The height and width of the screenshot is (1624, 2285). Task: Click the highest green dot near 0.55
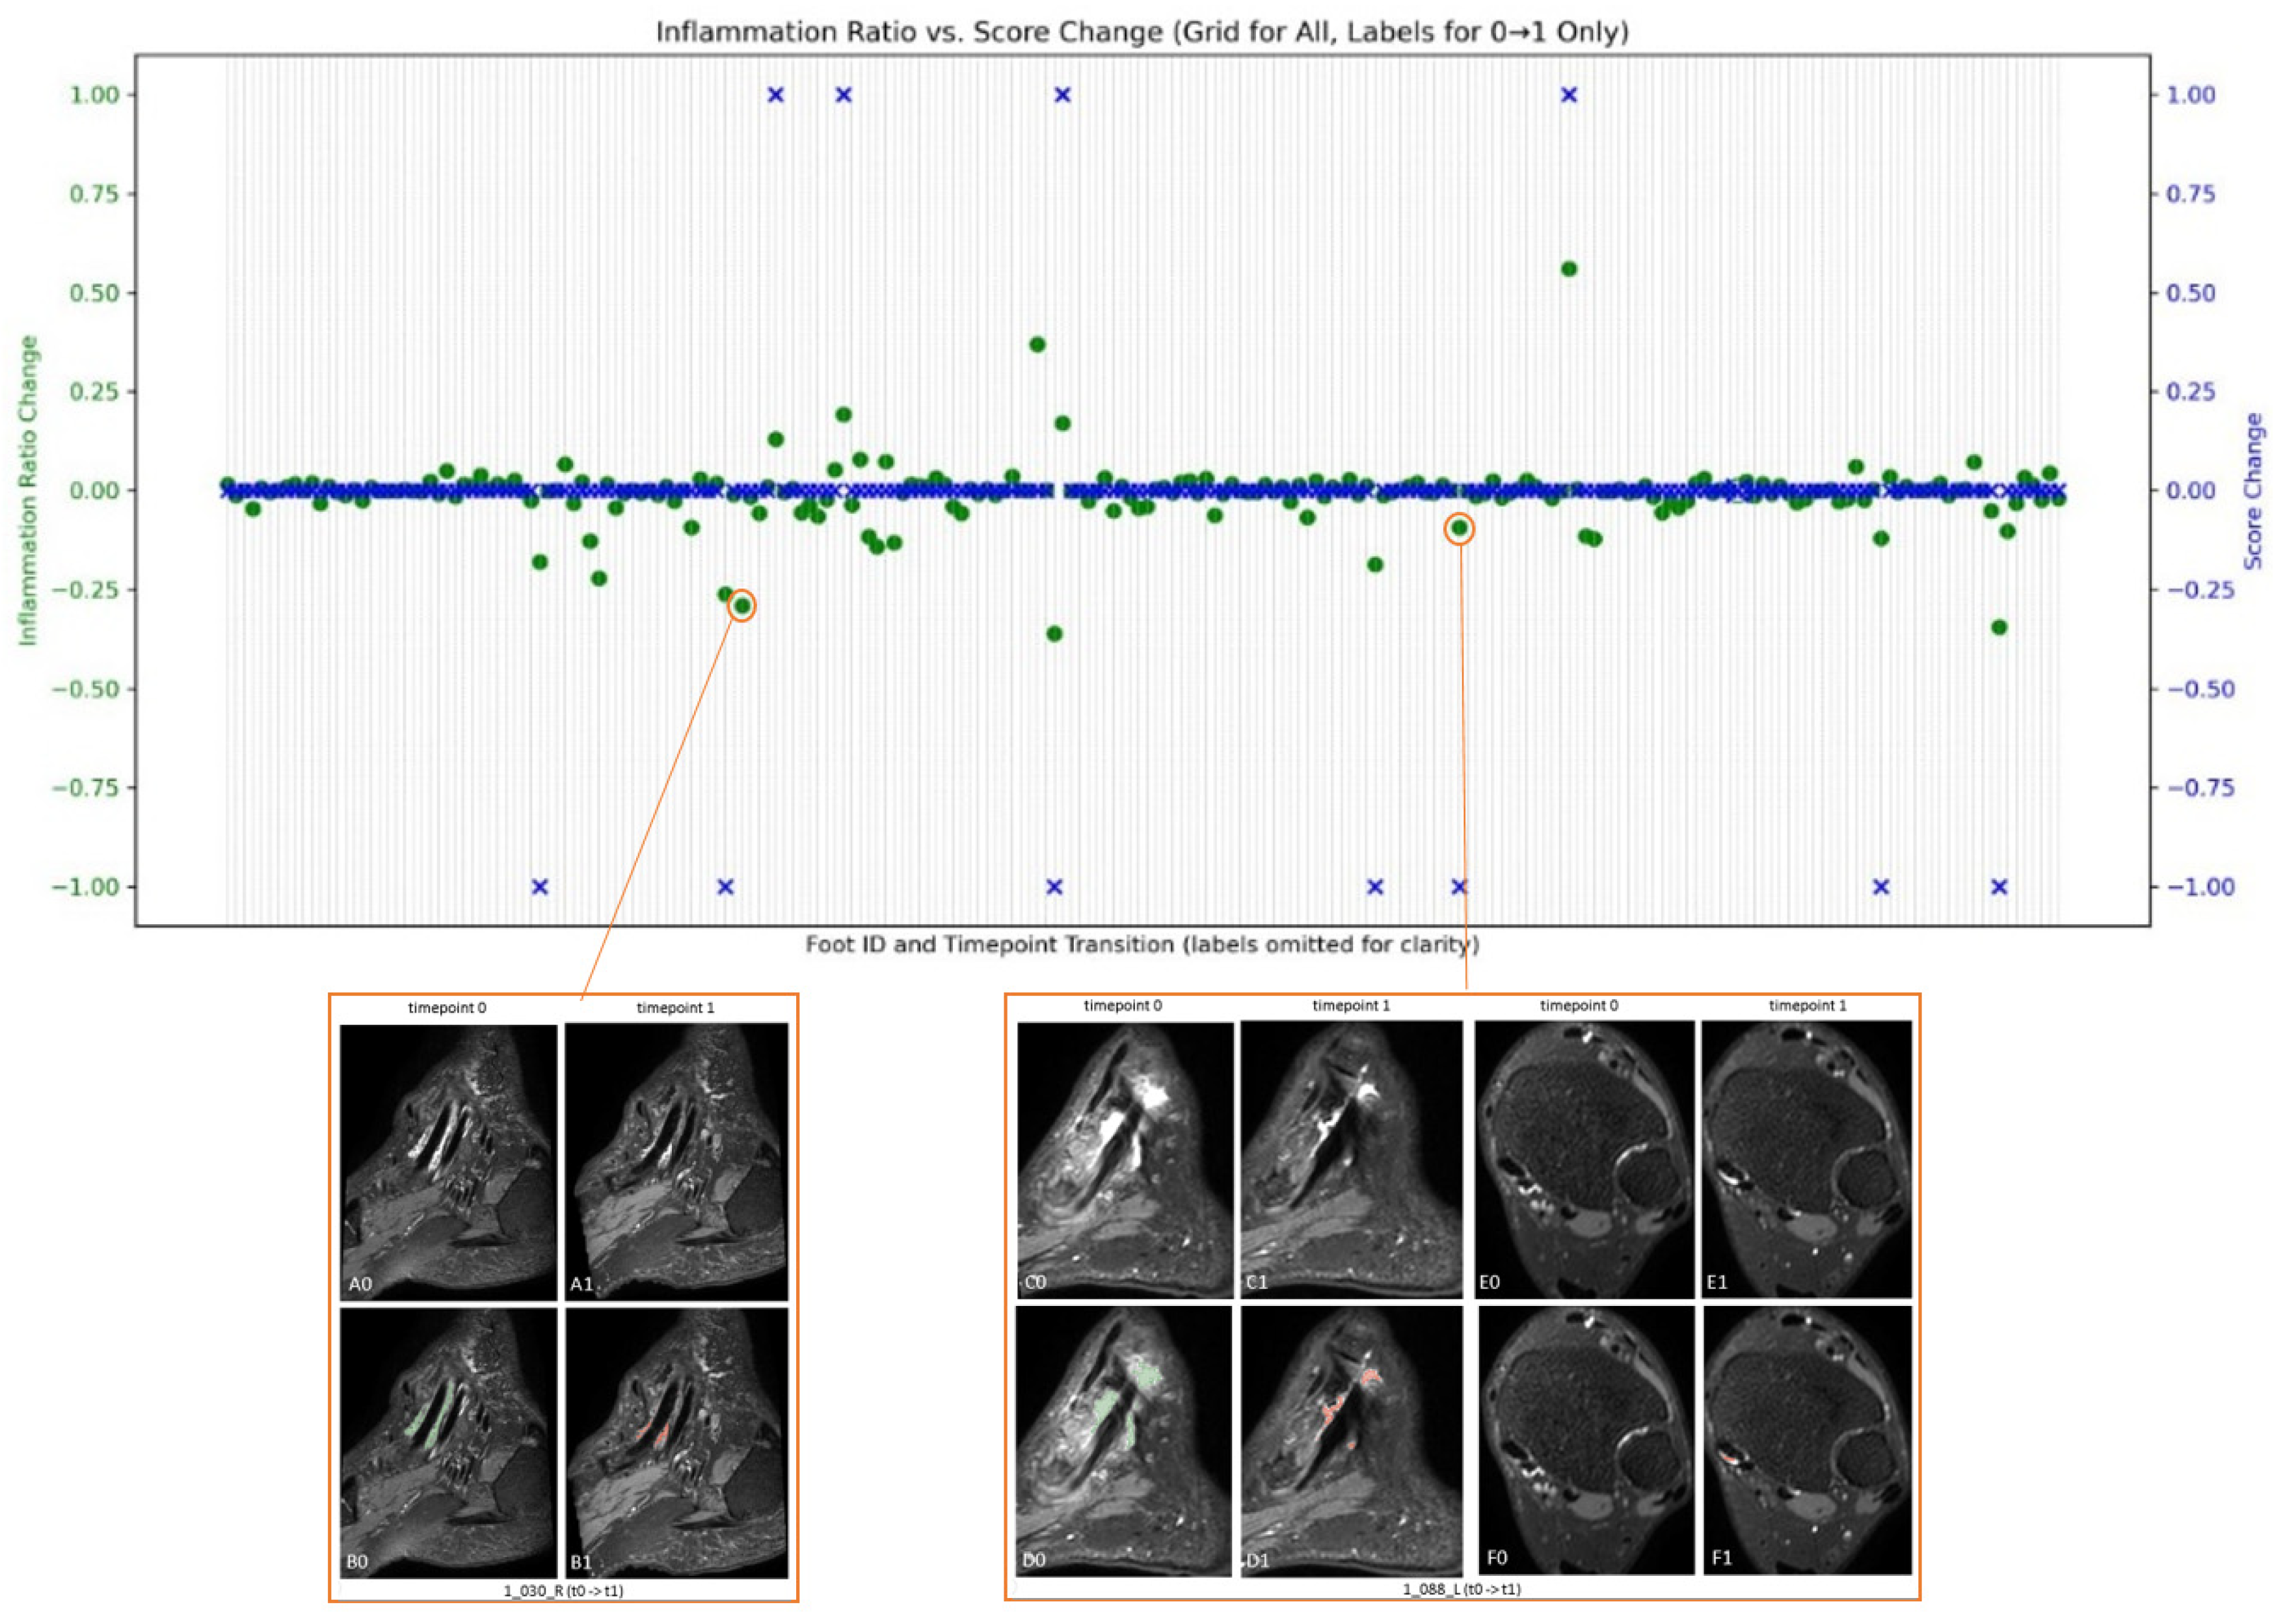pos(1569,269)
